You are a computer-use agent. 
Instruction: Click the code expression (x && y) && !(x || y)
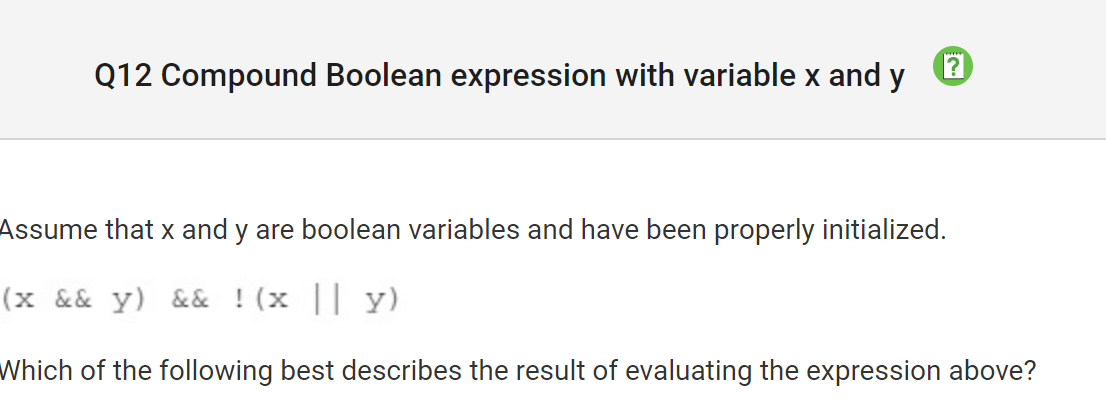pyautogui.click(x=200, y=300)
